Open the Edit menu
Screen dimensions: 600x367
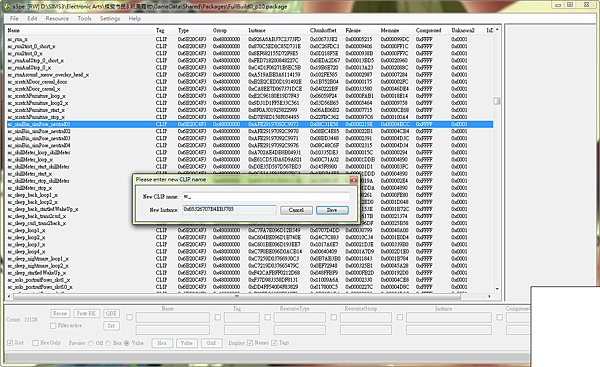pyautogui.click(x=32, y=18)
